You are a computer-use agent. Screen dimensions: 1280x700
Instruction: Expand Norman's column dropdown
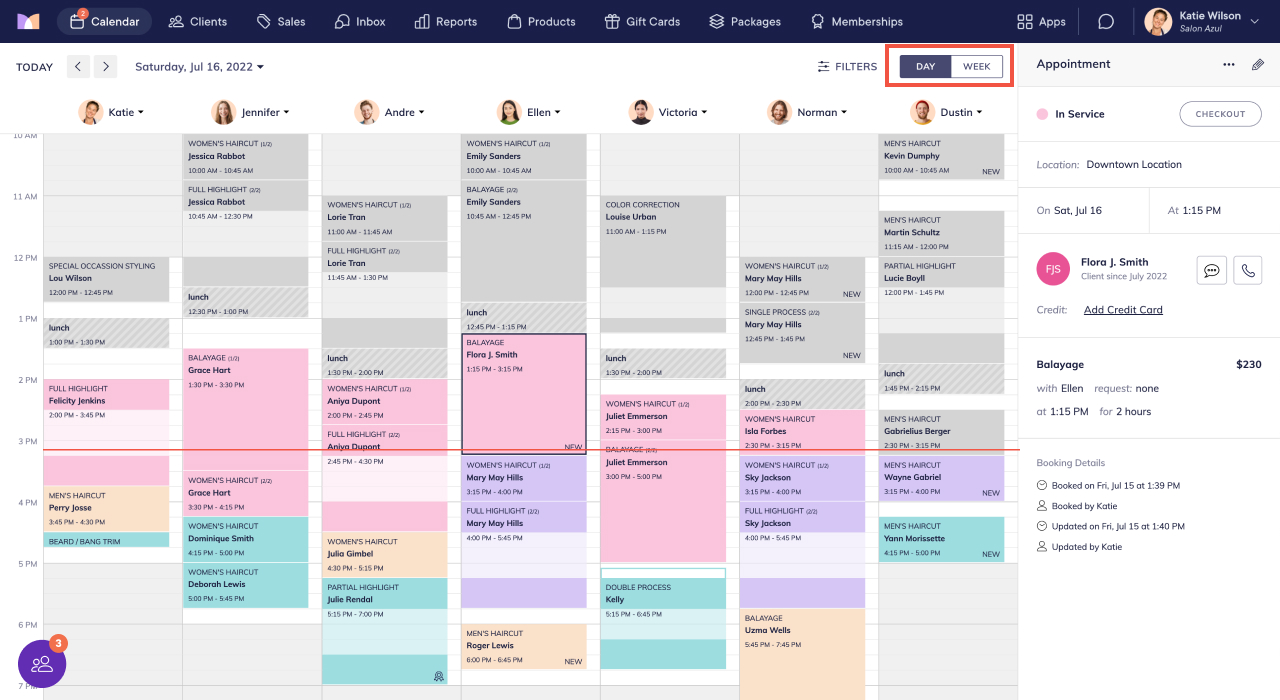[844, 113]
